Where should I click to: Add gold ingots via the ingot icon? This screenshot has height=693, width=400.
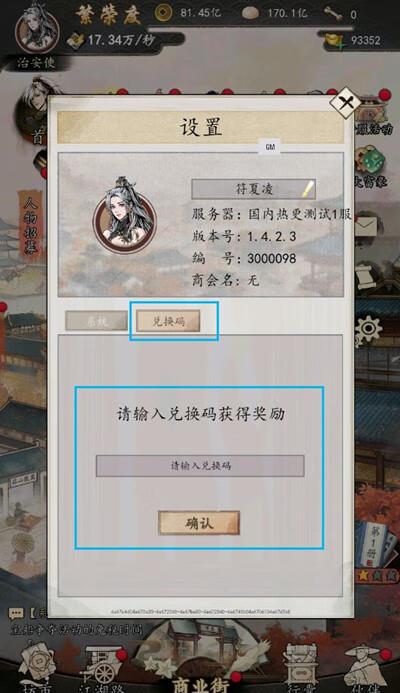(x=334, y=41)
